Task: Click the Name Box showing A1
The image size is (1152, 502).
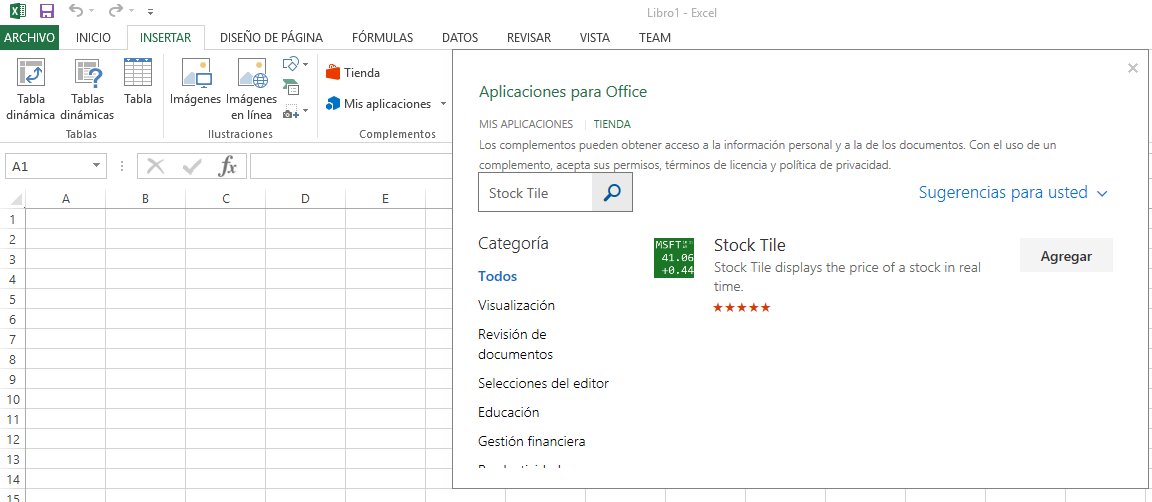Action: pos(48,166)
